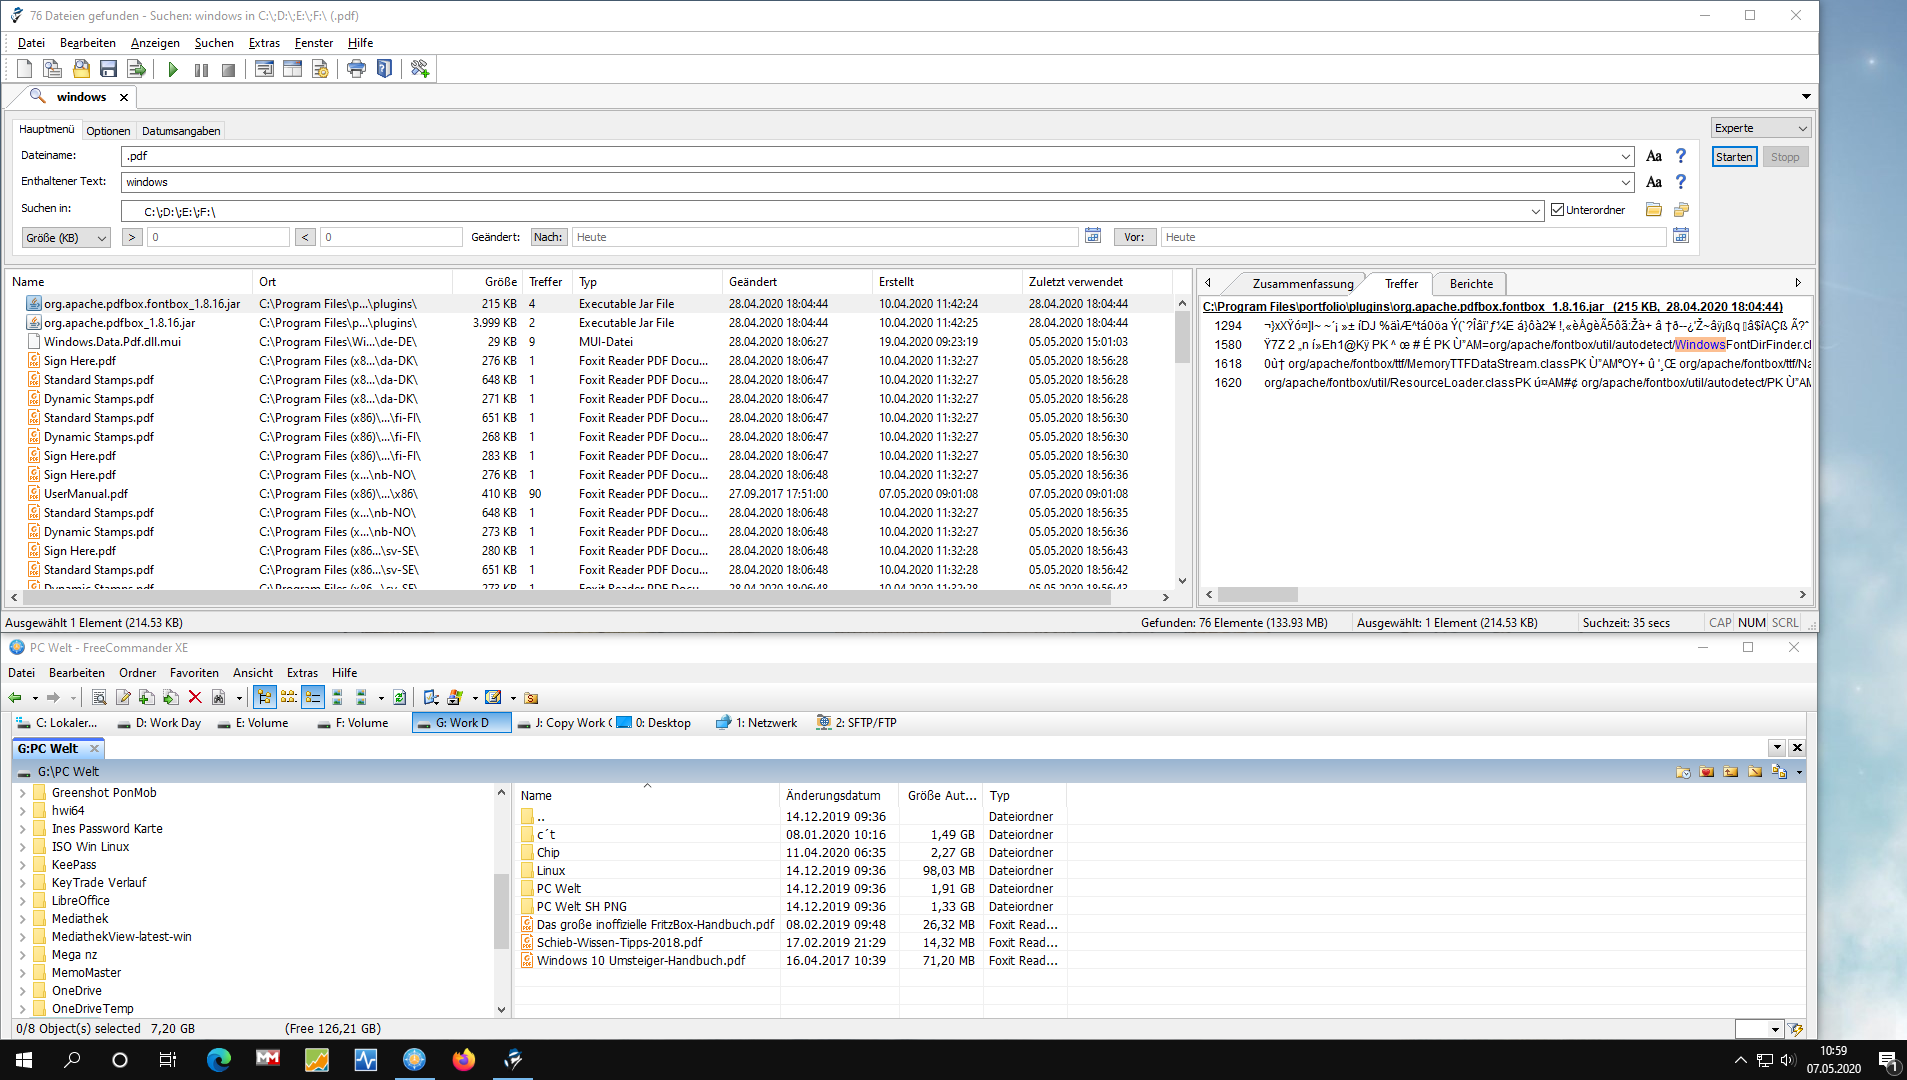Open the help book icon in the toolbar
Screen dimensions: 1907x1080
tap(384, 69)
